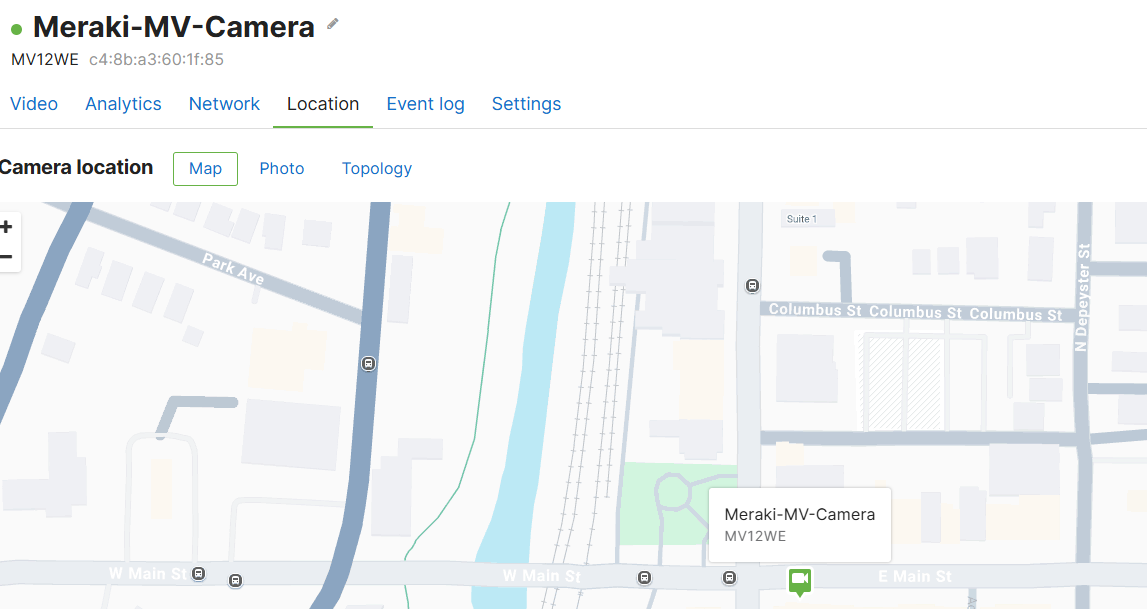Screen dimensions: 1147x609
Task: Click the Meraki-MV-Camera page title
Action: coord(174,27)
